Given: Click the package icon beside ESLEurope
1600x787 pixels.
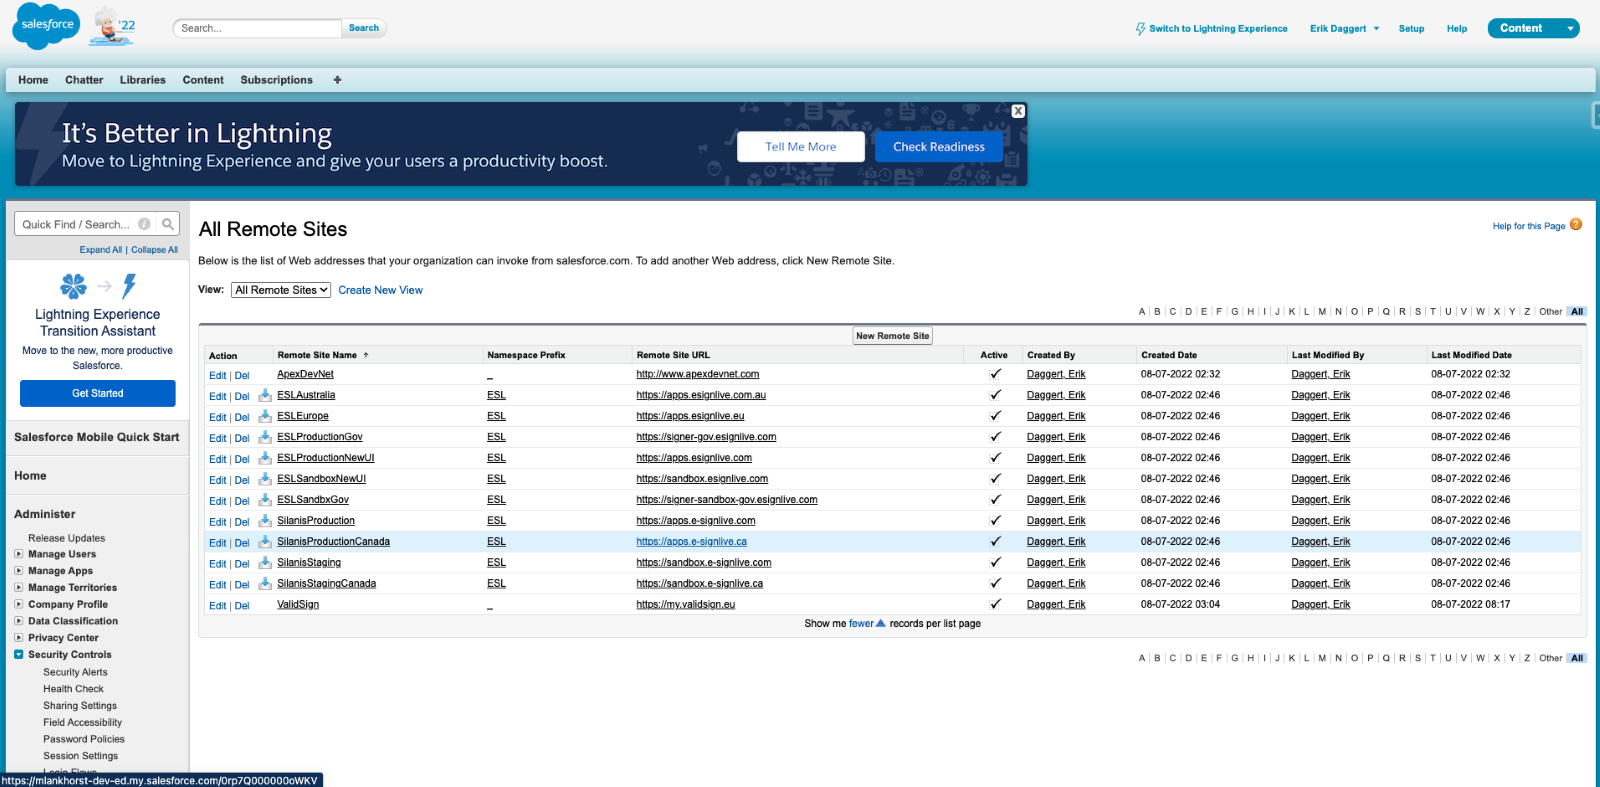Looking at the screenshot, I should (x=265, y=416).
